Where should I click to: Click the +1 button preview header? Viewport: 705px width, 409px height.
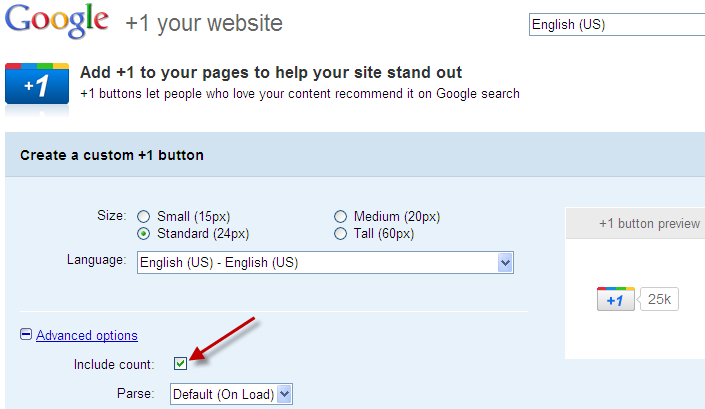(x=649, y=223)
